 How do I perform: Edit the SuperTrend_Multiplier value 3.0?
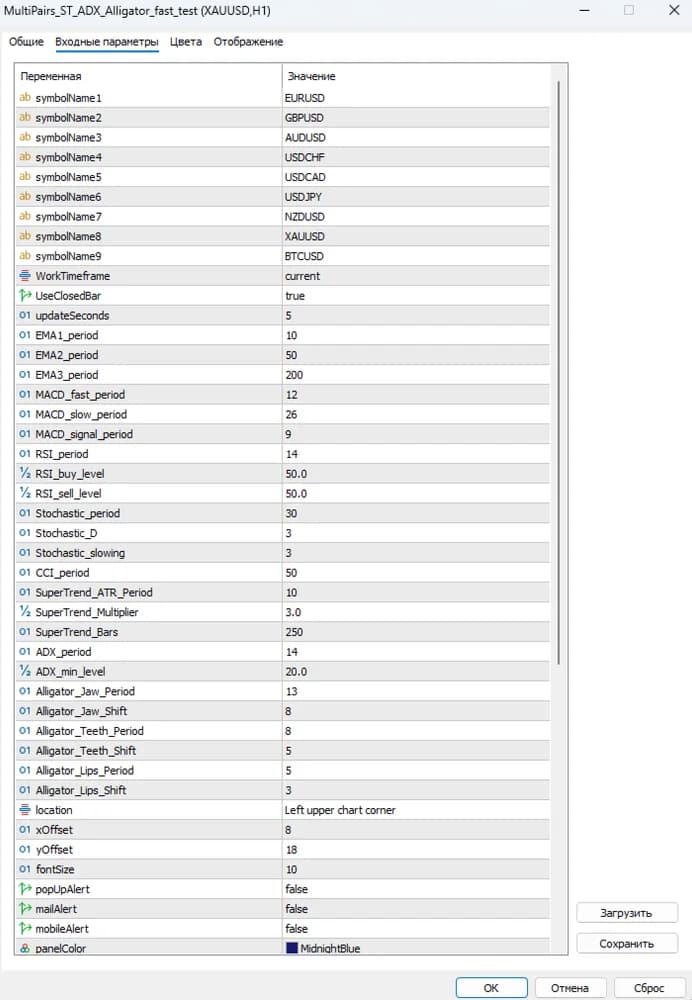416,612
